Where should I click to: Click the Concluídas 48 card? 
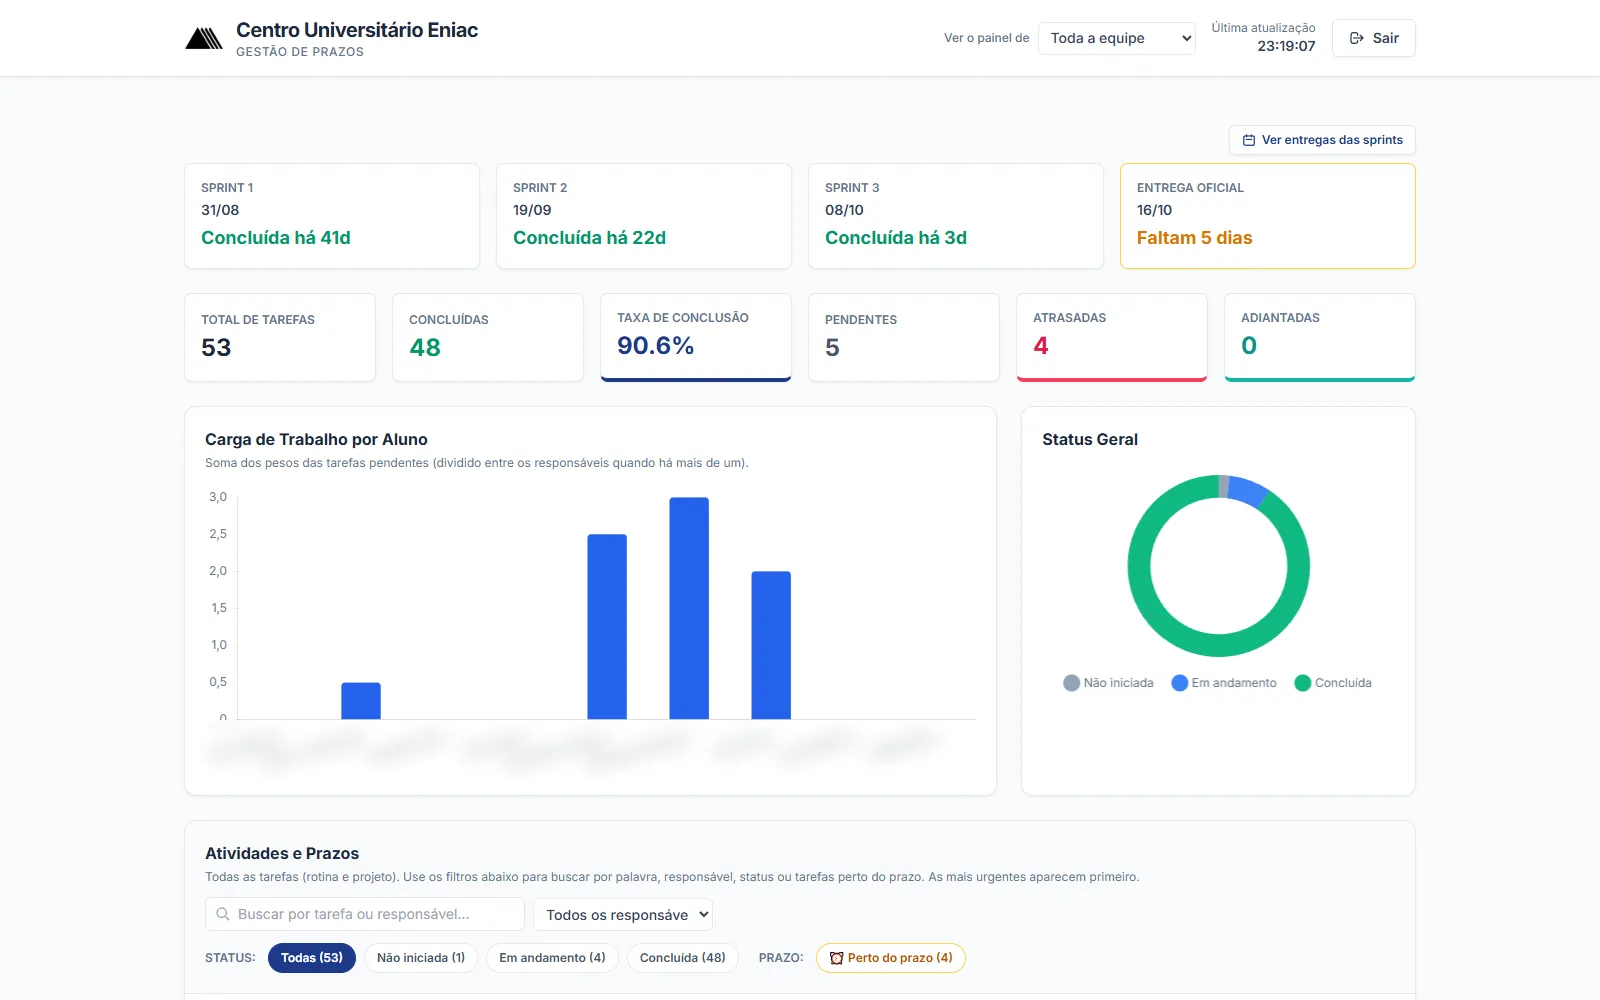[x=488, y=337]
